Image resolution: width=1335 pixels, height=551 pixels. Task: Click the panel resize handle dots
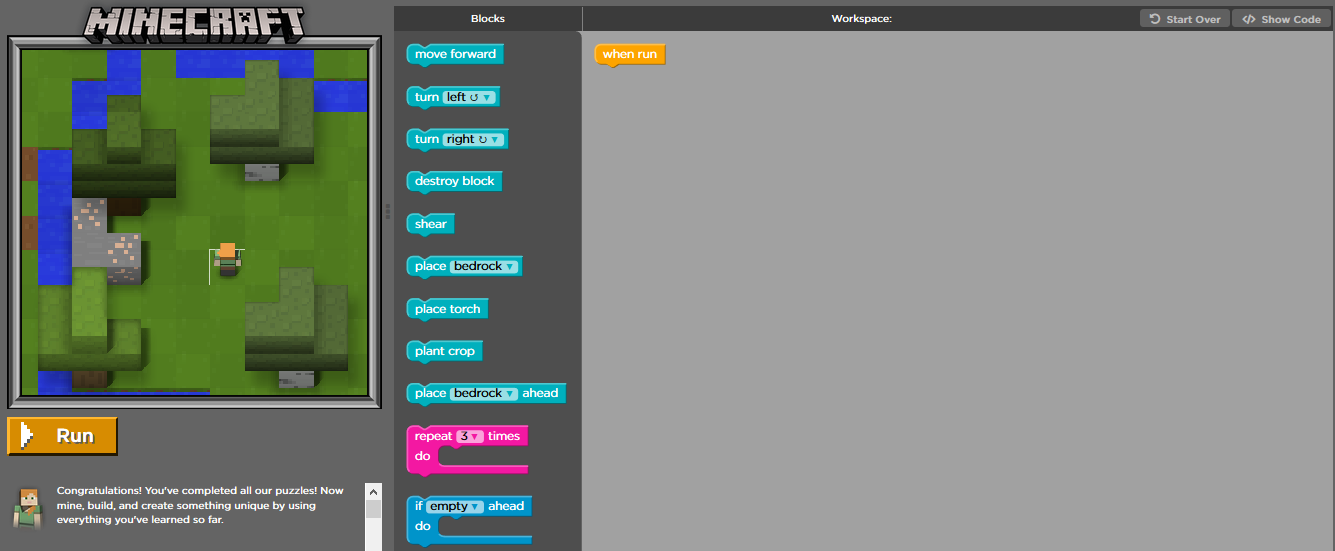click(388, 212)
